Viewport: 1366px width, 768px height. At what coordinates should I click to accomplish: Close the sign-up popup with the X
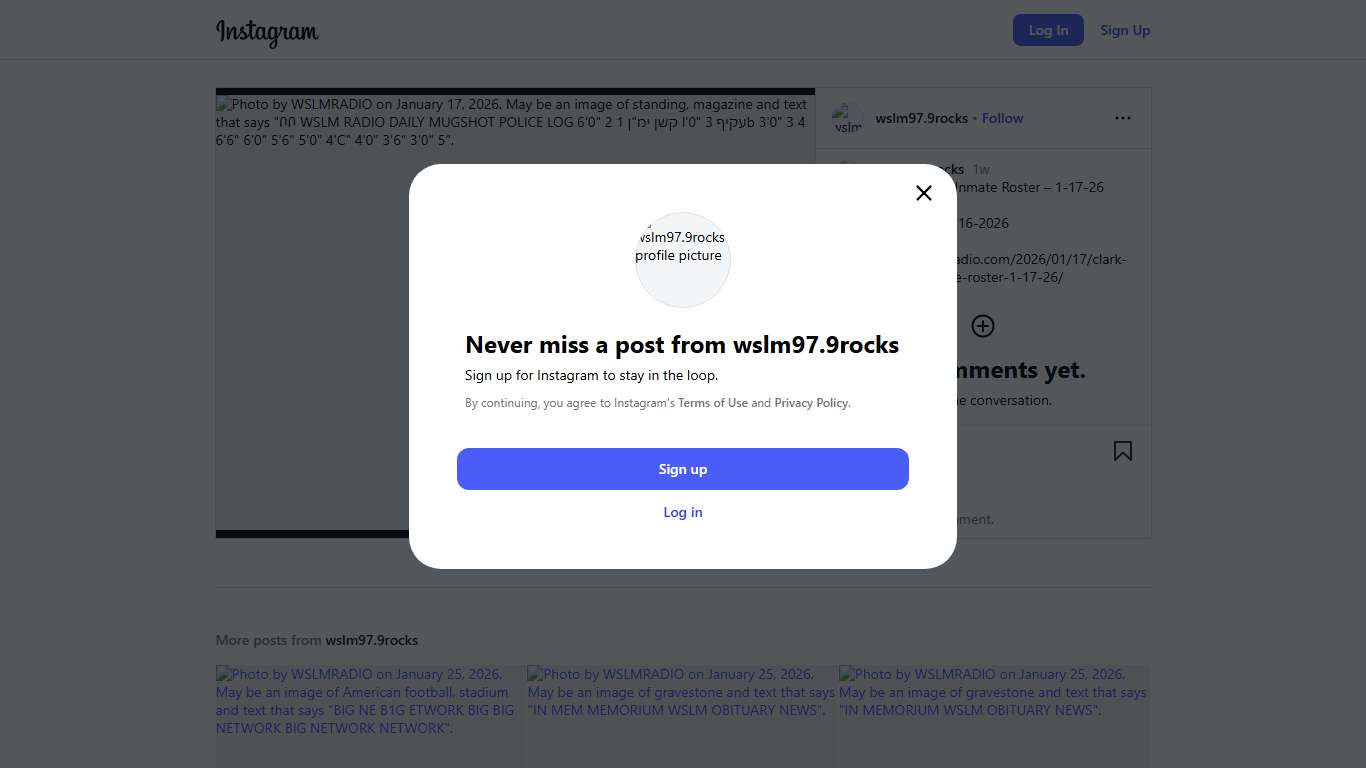tap(924, 193)
